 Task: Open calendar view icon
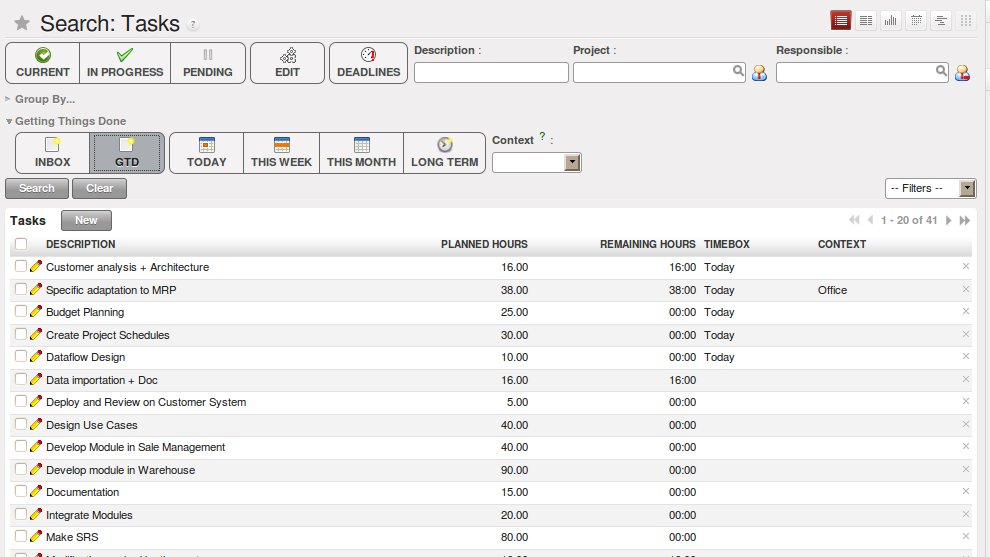point(915,20)
